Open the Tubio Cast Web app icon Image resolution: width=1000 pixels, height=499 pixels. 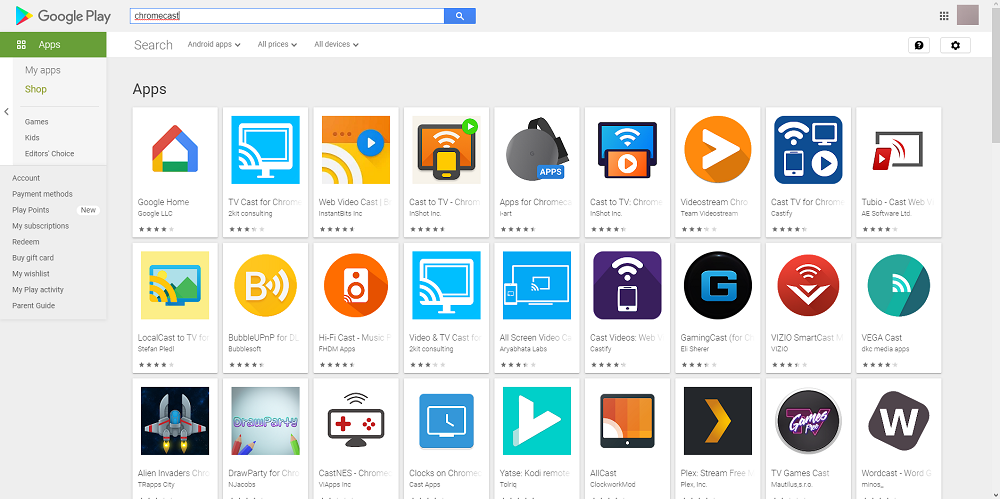click(x=899, y=150)
